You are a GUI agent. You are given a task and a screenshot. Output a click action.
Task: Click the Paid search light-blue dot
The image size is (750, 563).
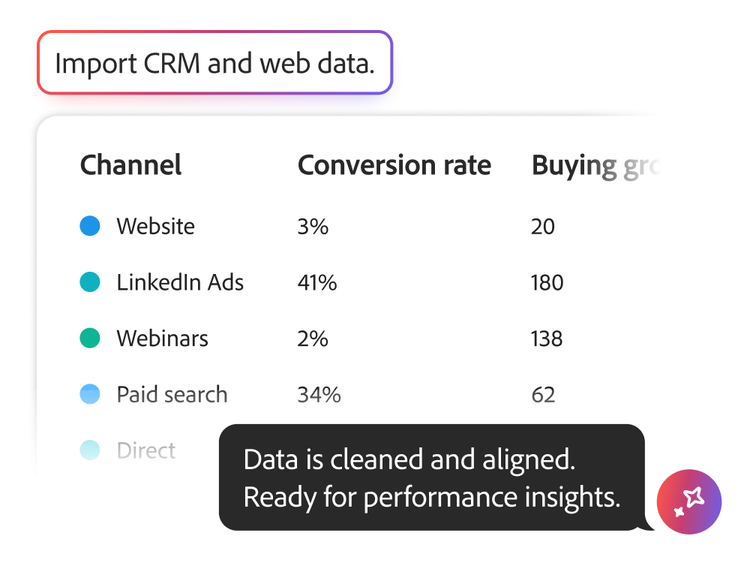90,395
